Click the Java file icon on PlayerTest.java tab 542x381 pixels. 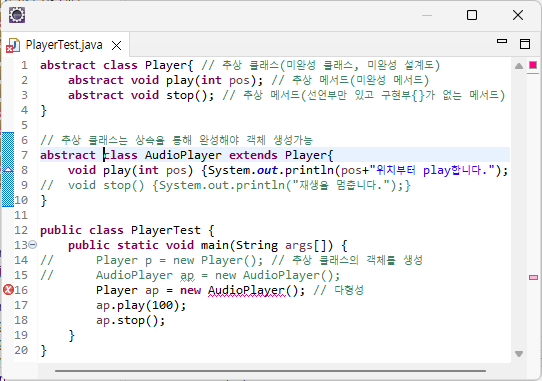tap(13, 45)
